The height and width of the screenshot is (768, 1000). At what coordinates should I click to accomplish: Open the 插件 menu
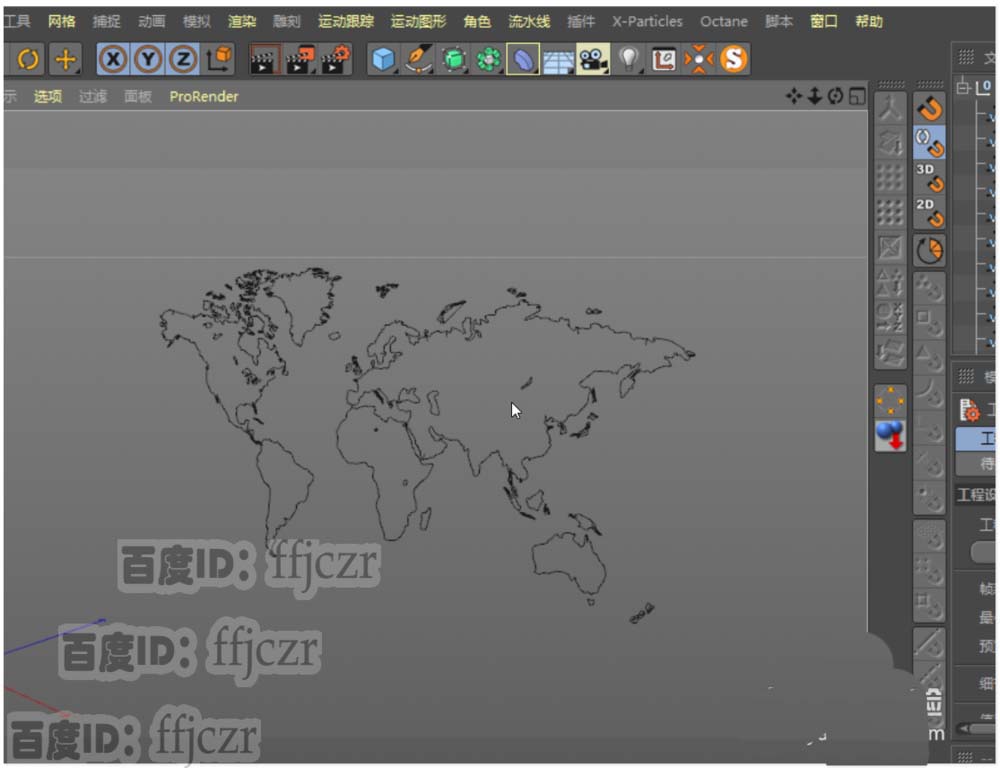point(581,21)
